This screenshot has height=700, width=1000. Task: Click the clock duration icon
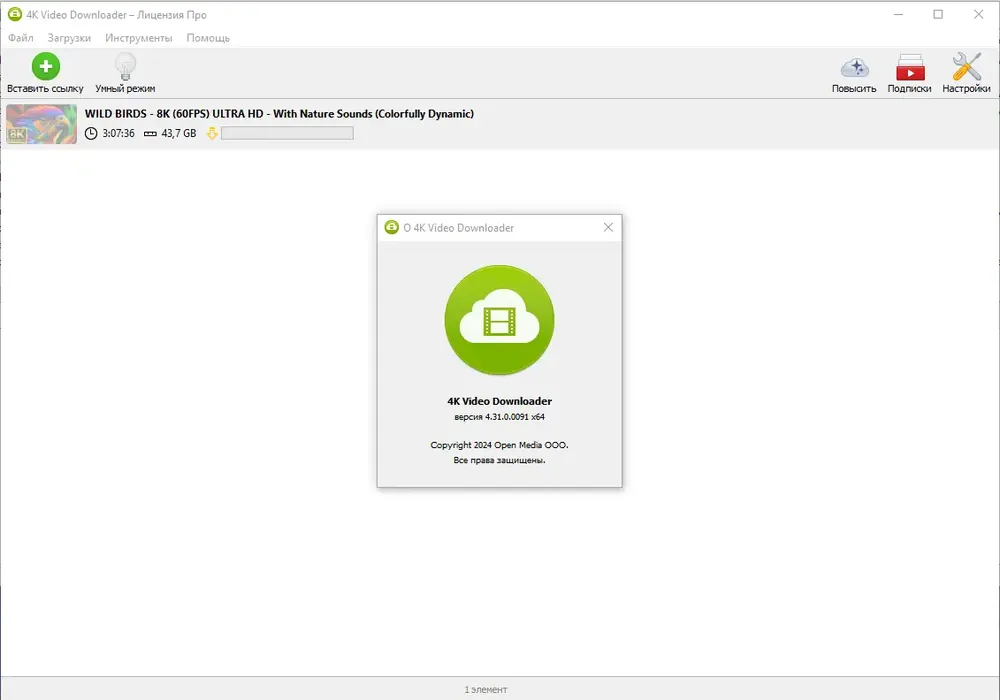pos(91,133)
